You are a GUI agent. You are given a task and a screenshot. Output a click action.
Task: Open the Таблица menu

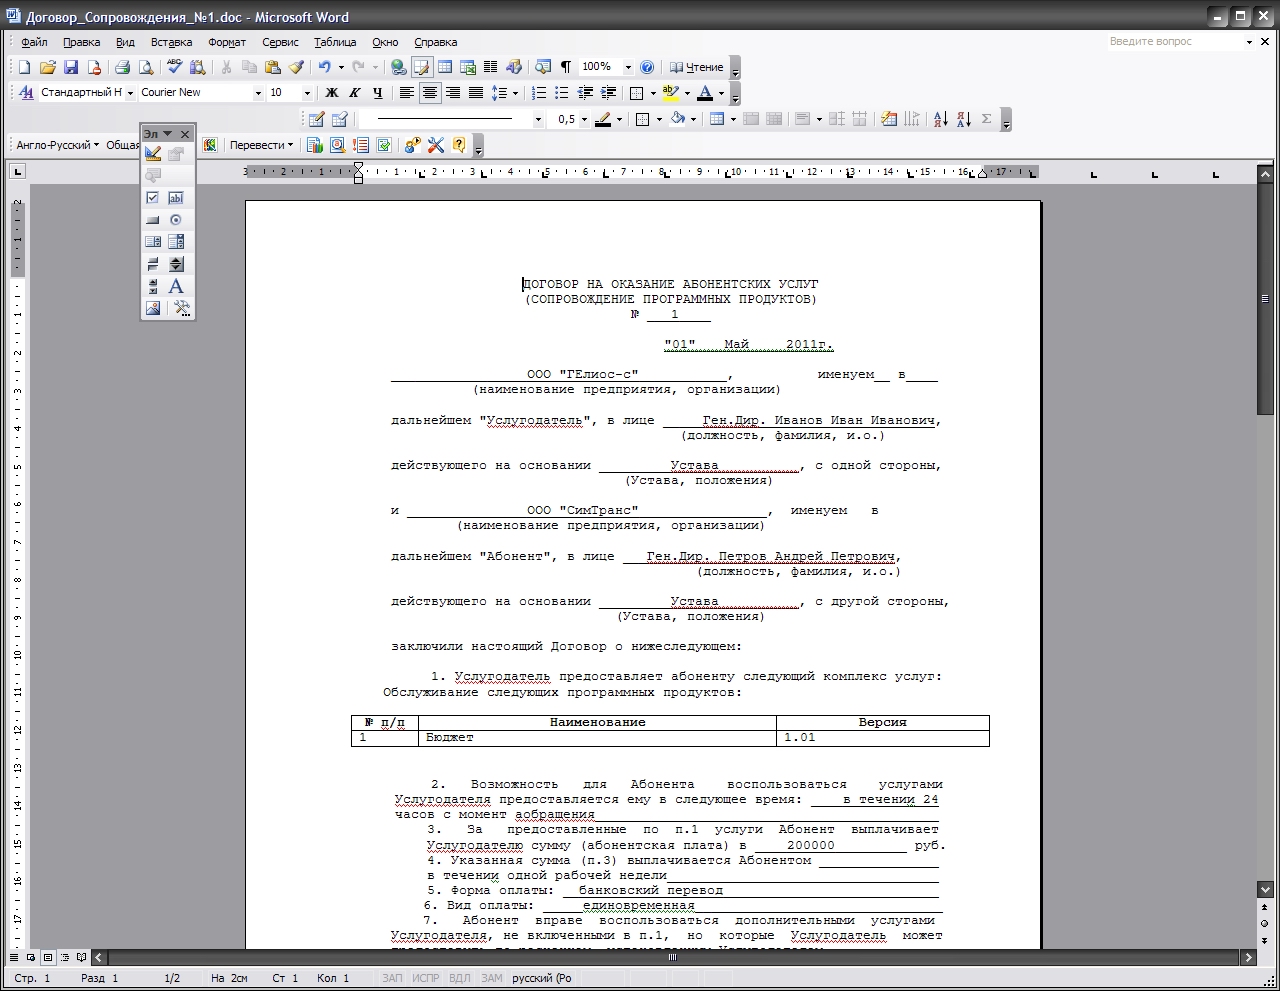pyautogui.click(x=335, y=42)
